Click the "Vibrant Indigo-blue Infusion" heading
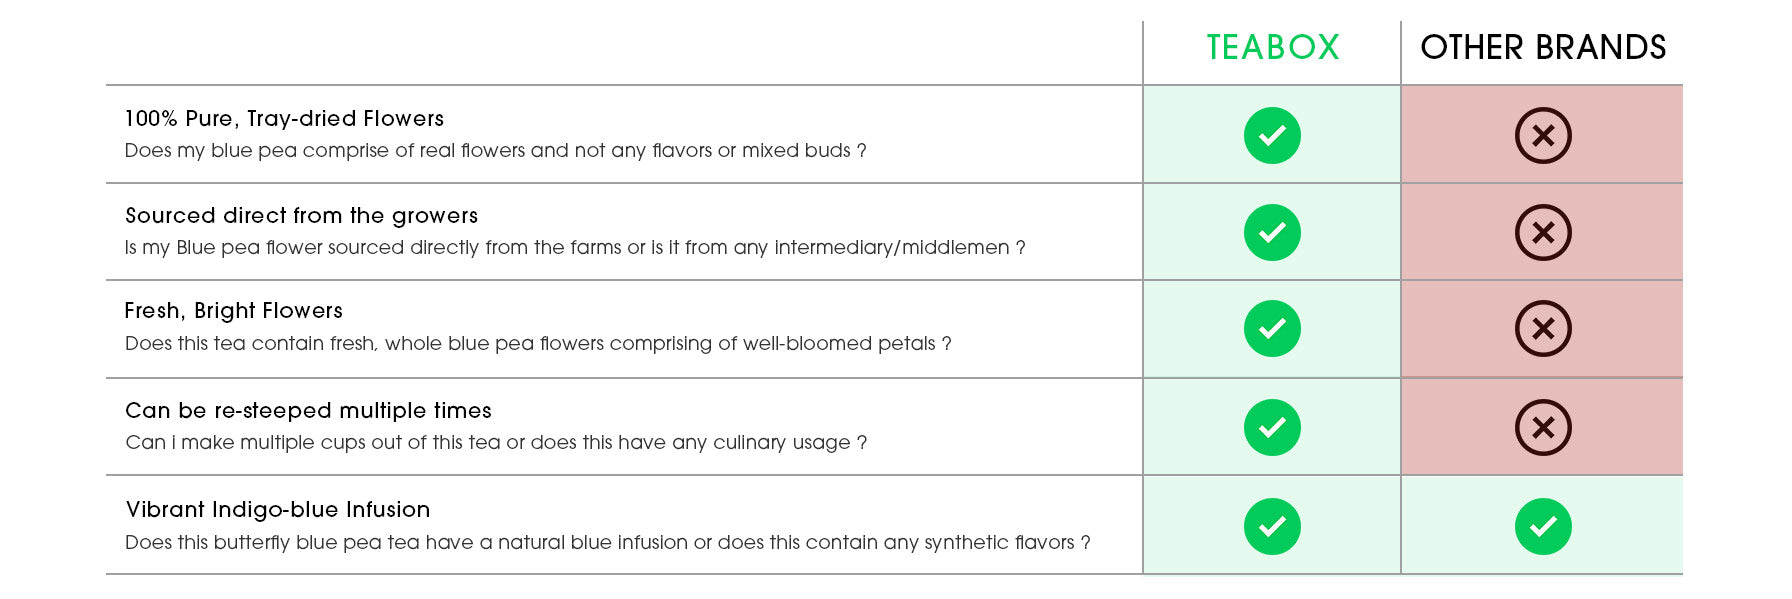The width and height of the screenshot is (1792, 599). click(278, 509)
